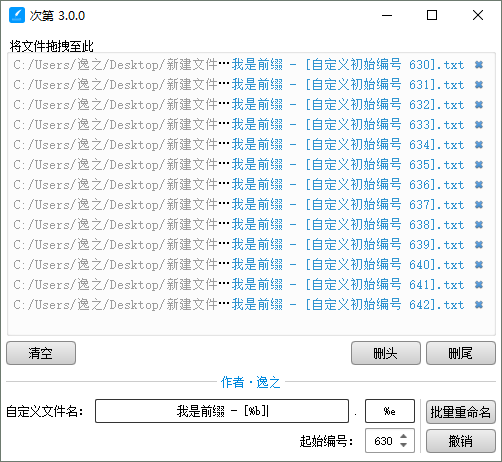Viewport: 502px width, 462px height.
Task: Focus the 自定义文件名 input field
Action: pyautogui.click(x=222, y=411)
